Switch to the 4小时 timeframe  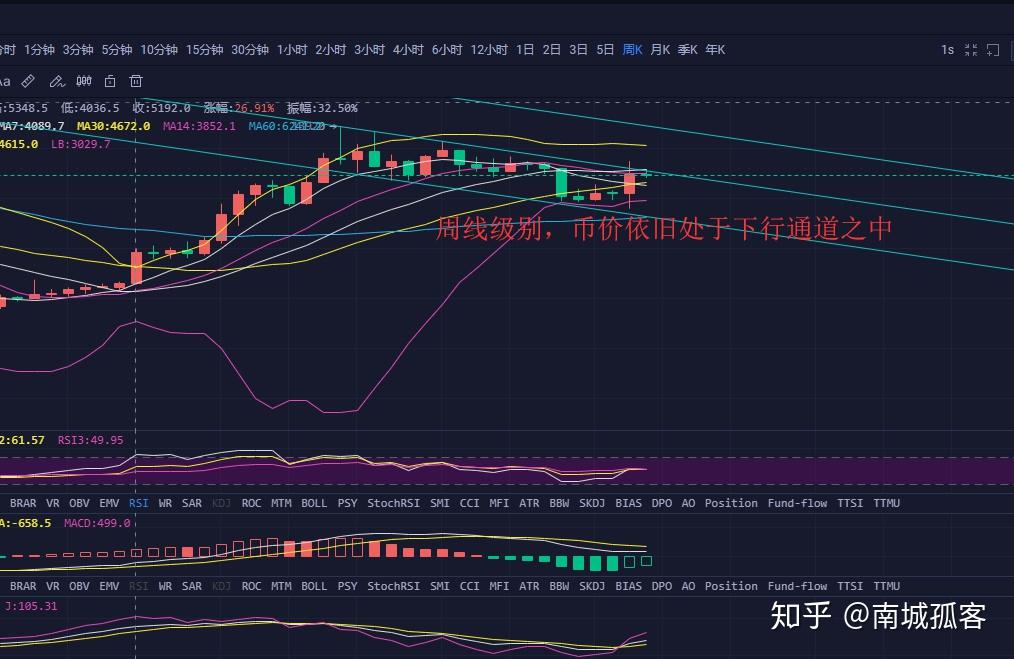[x=408, y=50]
